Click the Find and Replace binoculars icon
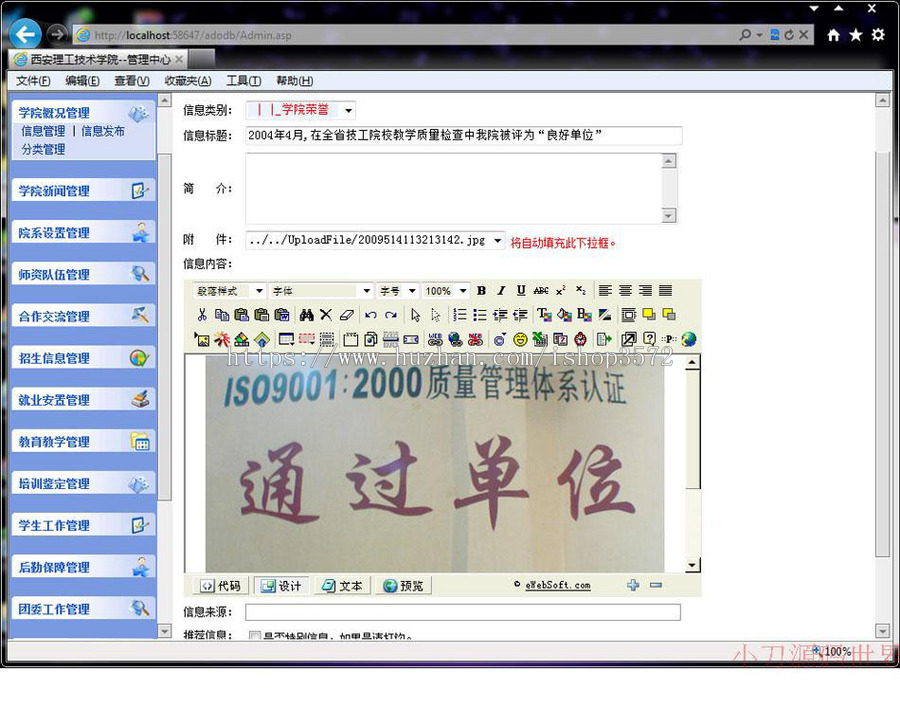Viewport: 900px width, 708px height. point(307,315)
